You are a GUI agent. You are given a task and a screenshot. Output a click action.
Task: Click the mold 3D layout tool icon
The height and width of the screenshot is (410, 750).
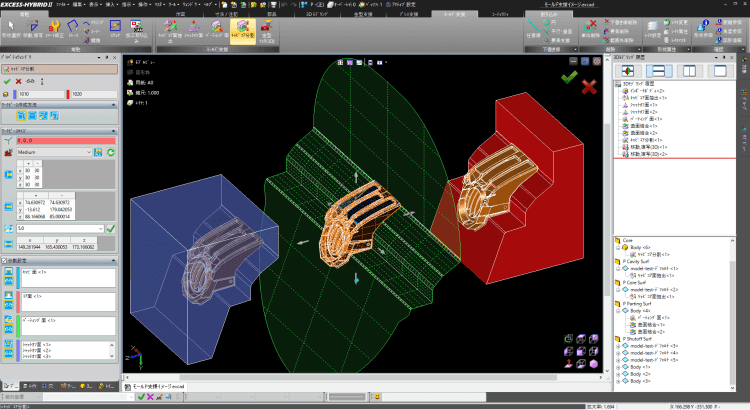pyautogui.click(x=267, y=31)
